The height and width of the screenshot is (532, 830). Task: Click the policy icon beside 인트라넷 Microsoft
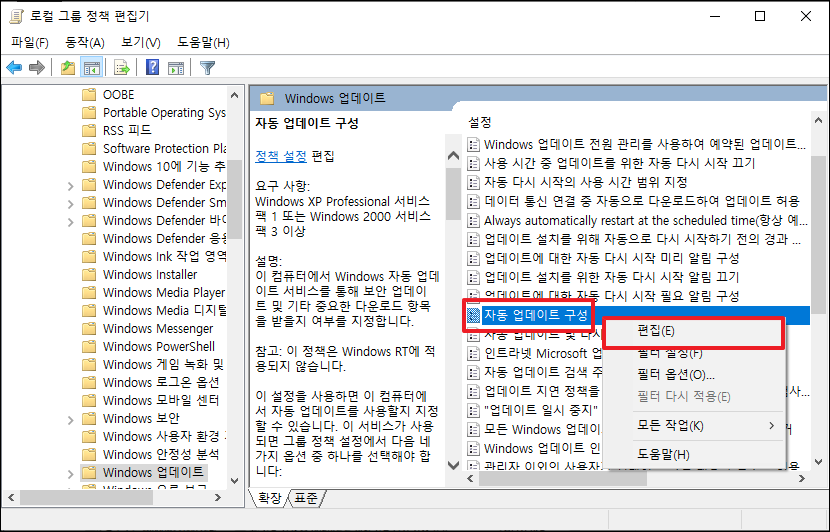click(474, 353)
